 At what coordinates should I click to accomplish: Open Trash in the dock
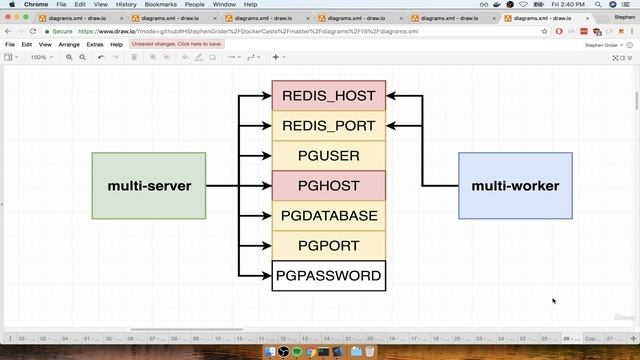[x=370, y=351]
